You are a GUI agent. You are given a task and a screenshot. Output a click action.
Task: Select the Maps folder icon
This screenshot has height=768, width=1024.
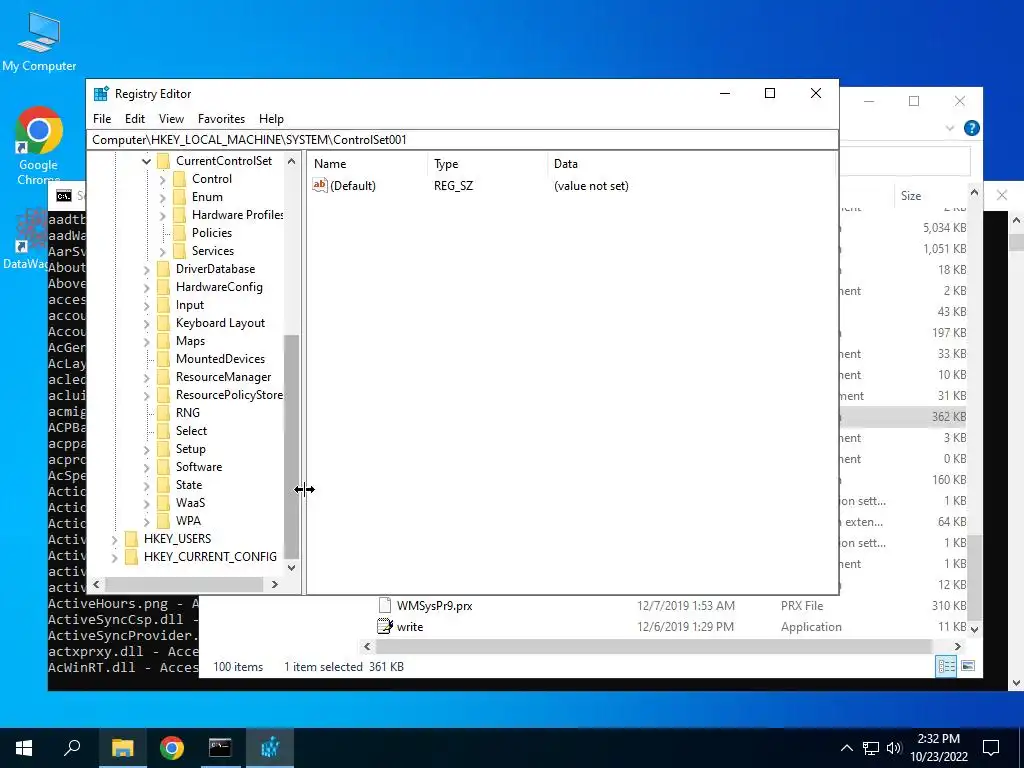163,341
